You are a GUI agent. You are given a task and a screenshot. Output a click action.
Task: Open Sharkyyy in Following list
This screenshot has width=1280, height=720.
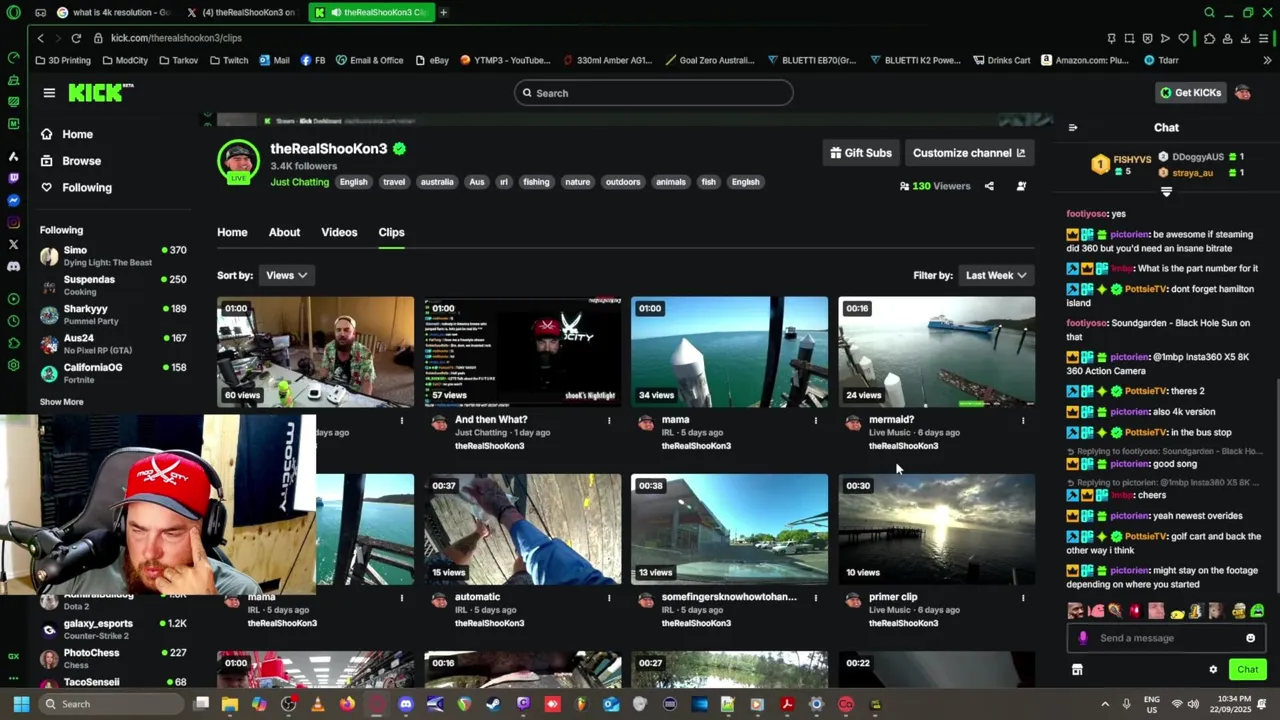pyautogui.click(x=113, y=315)
